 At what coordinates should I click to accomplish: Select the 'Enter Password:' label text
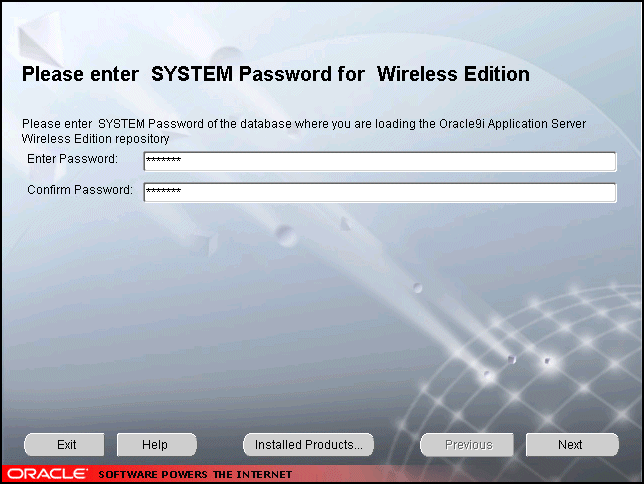(x=72, y=159)
